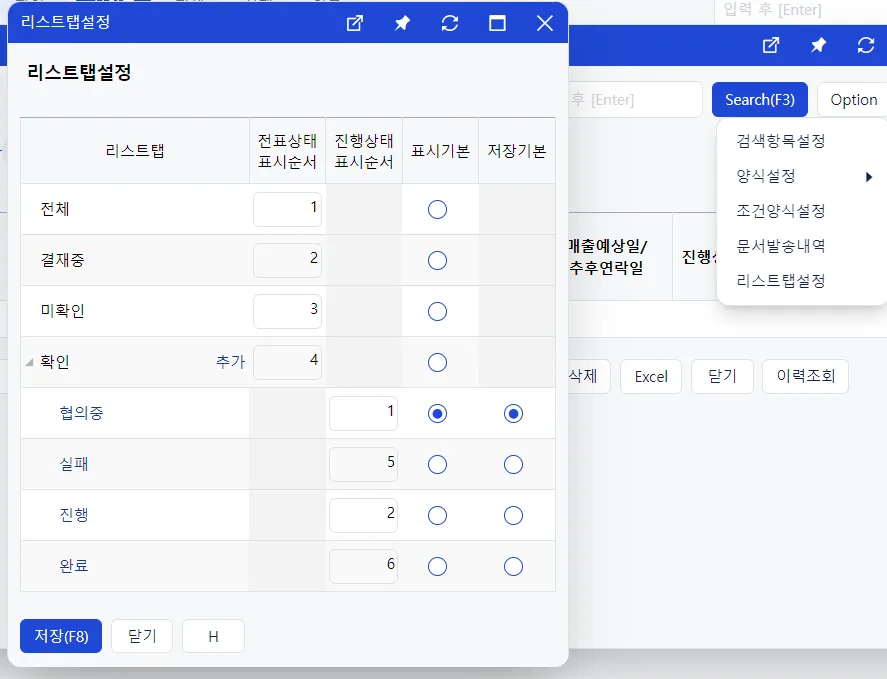Close the 리스트탭설정 dialog with X
Image resolution: width=887 pixels, height=679 pixels.
[x=545, y=23]
